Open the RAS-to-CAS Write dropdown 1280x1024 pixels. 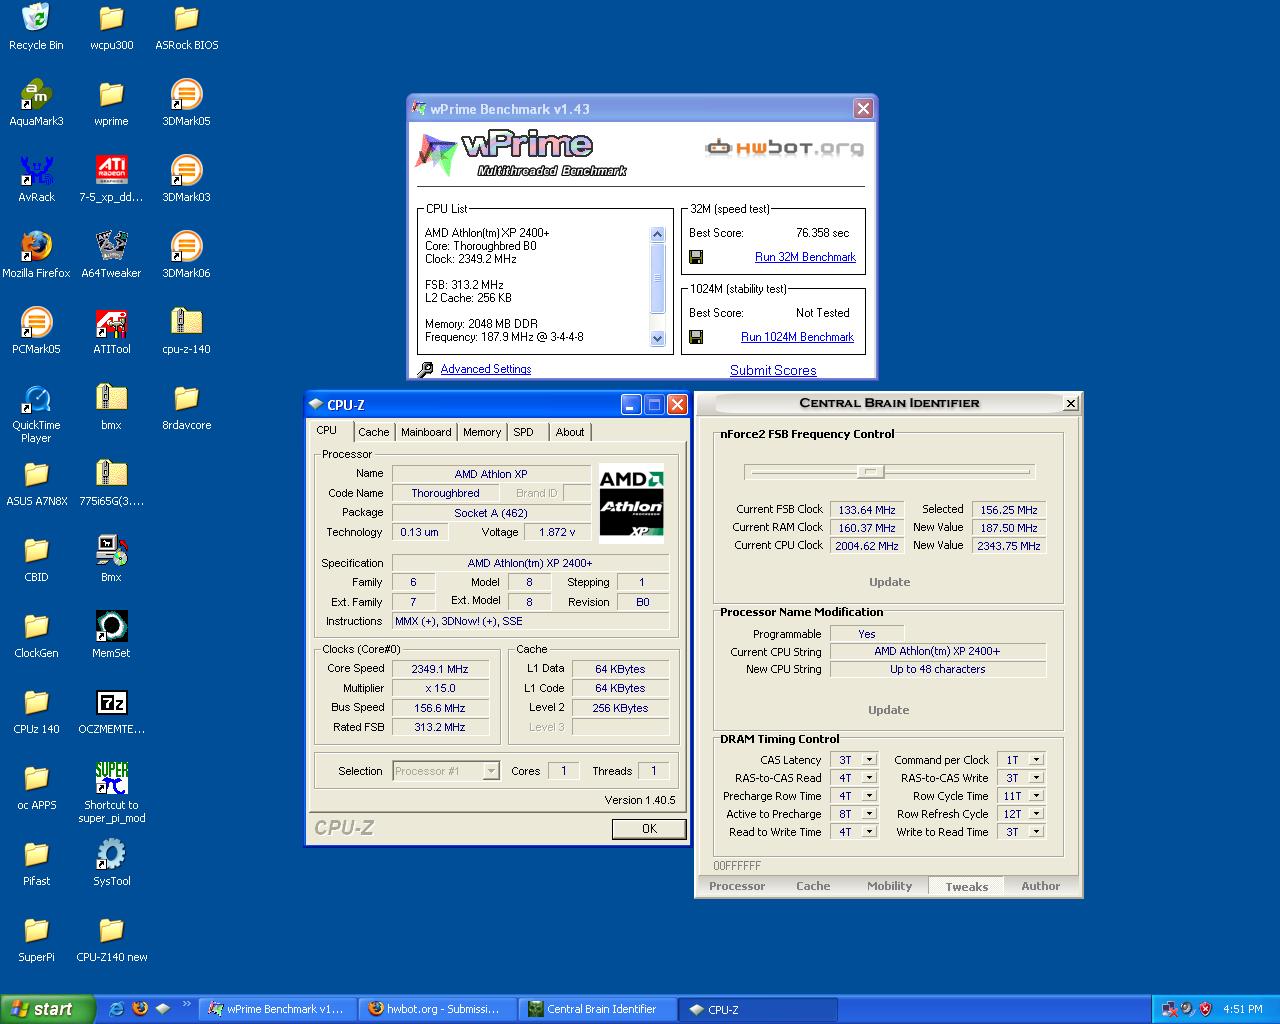(x=1036, y=778)
